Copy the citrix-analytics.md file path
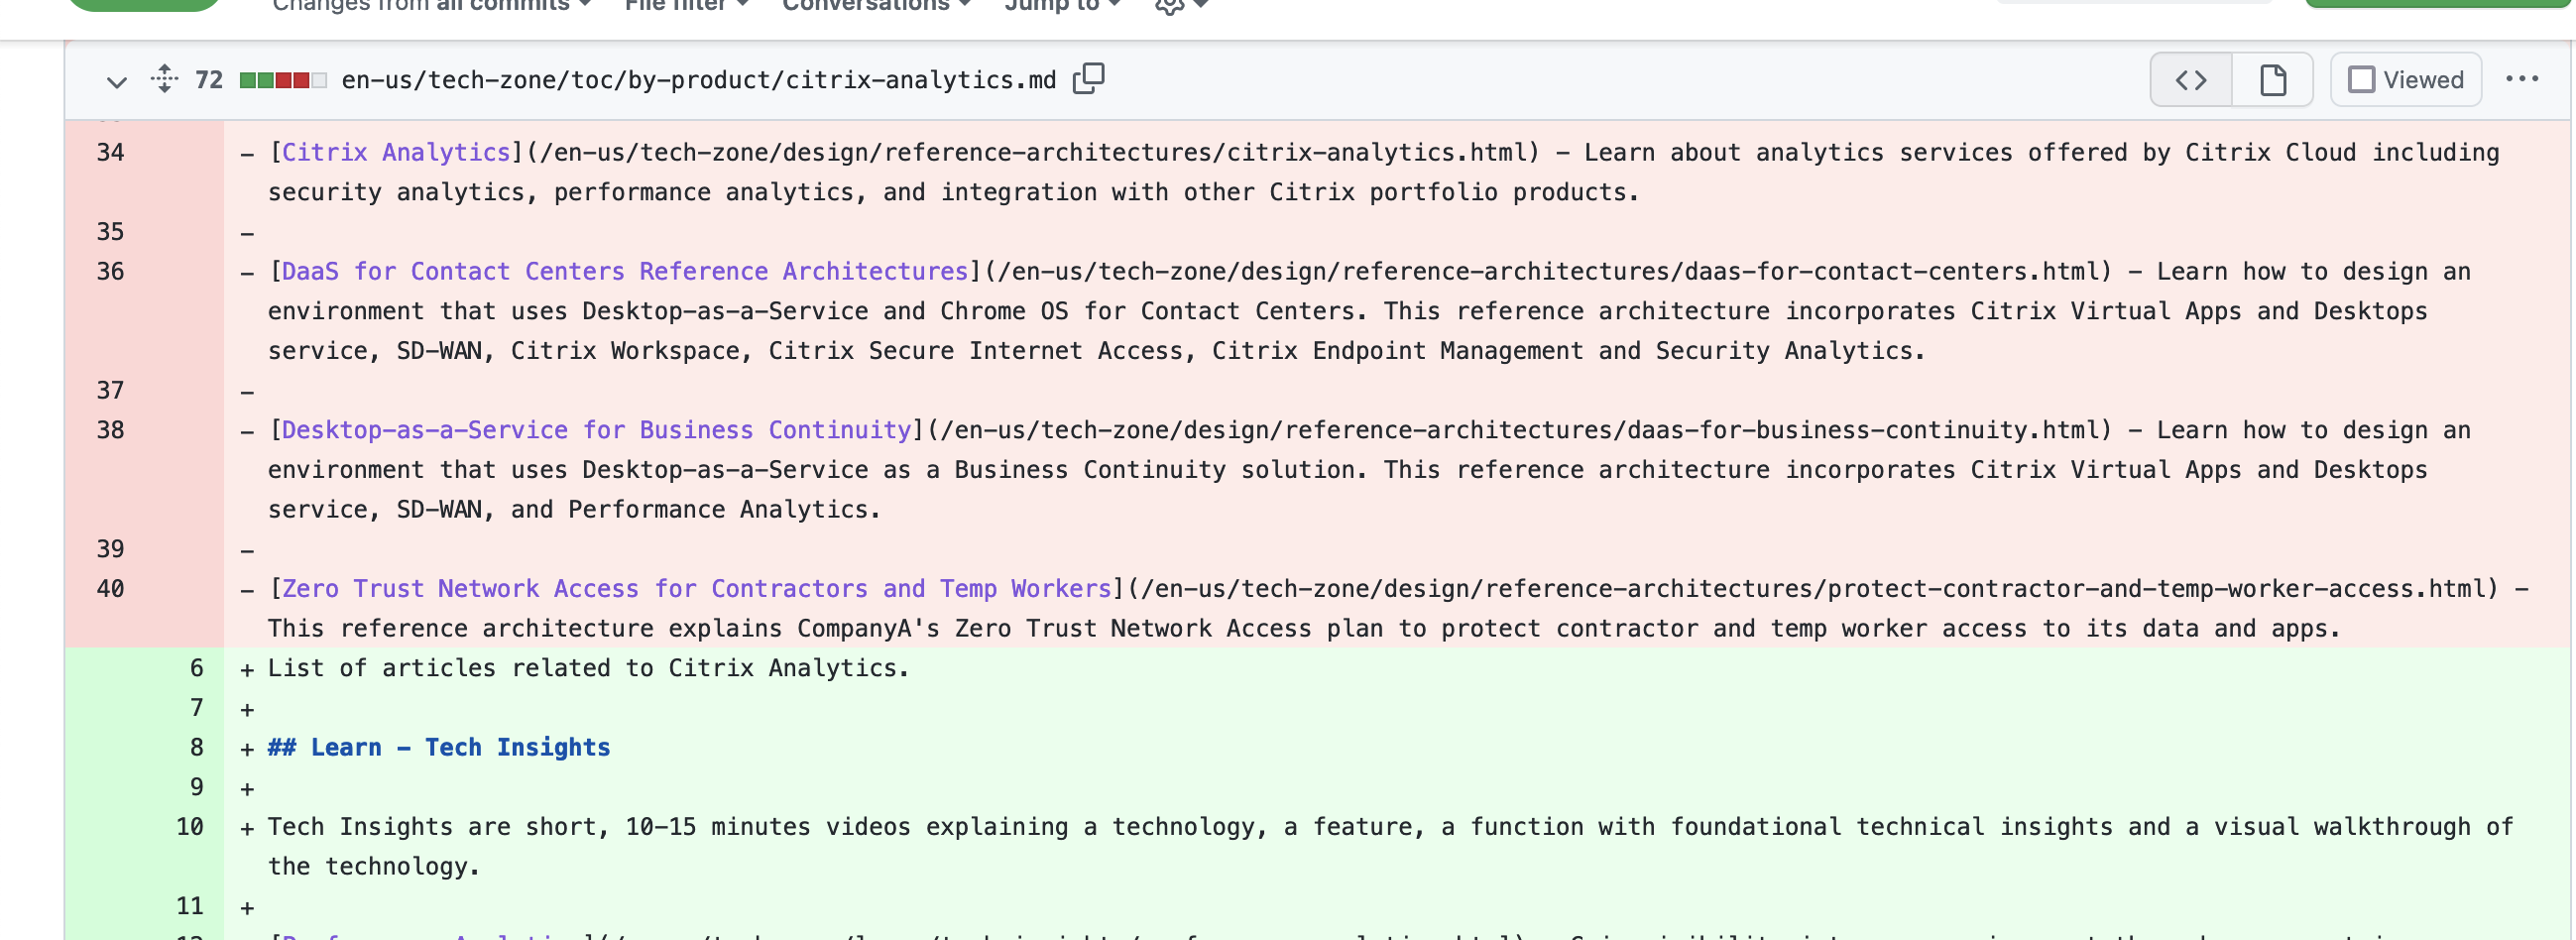Viewport: 2576px width, 940px height. (x=1088, y=79)
